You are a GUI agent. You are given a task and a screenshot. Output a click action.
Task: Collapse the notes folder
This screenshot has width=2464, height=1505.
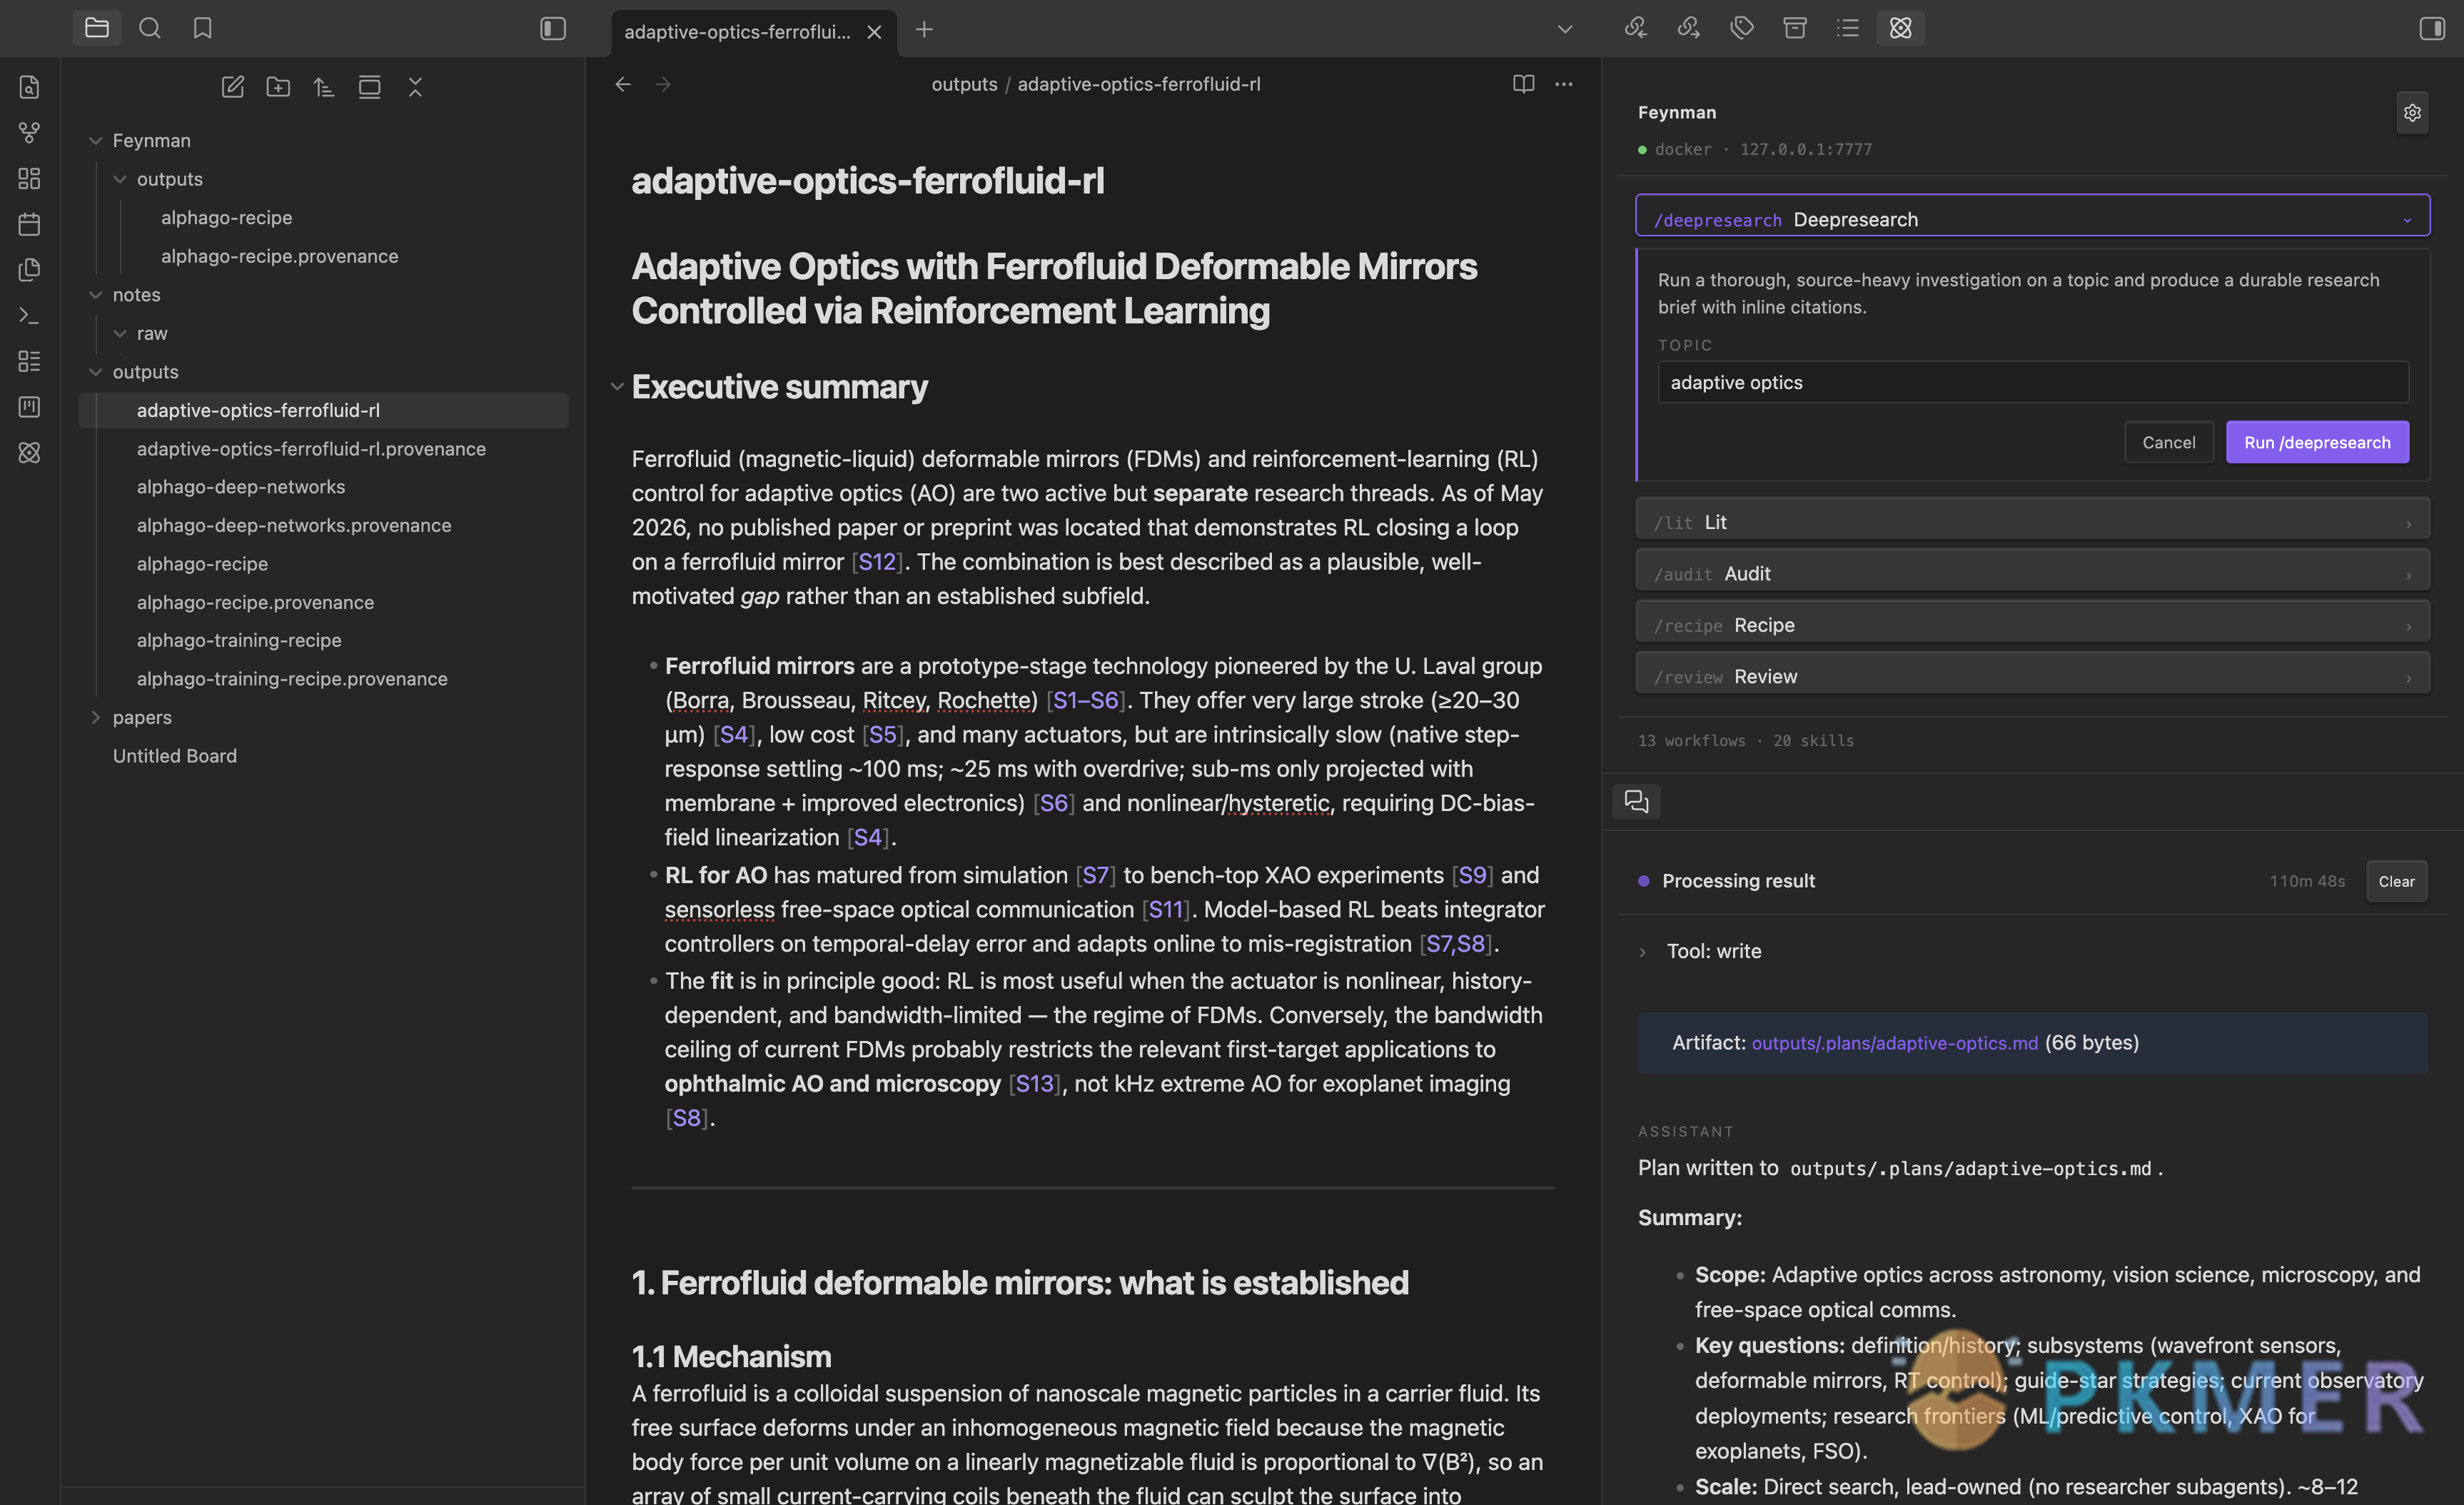pos(96,295)
